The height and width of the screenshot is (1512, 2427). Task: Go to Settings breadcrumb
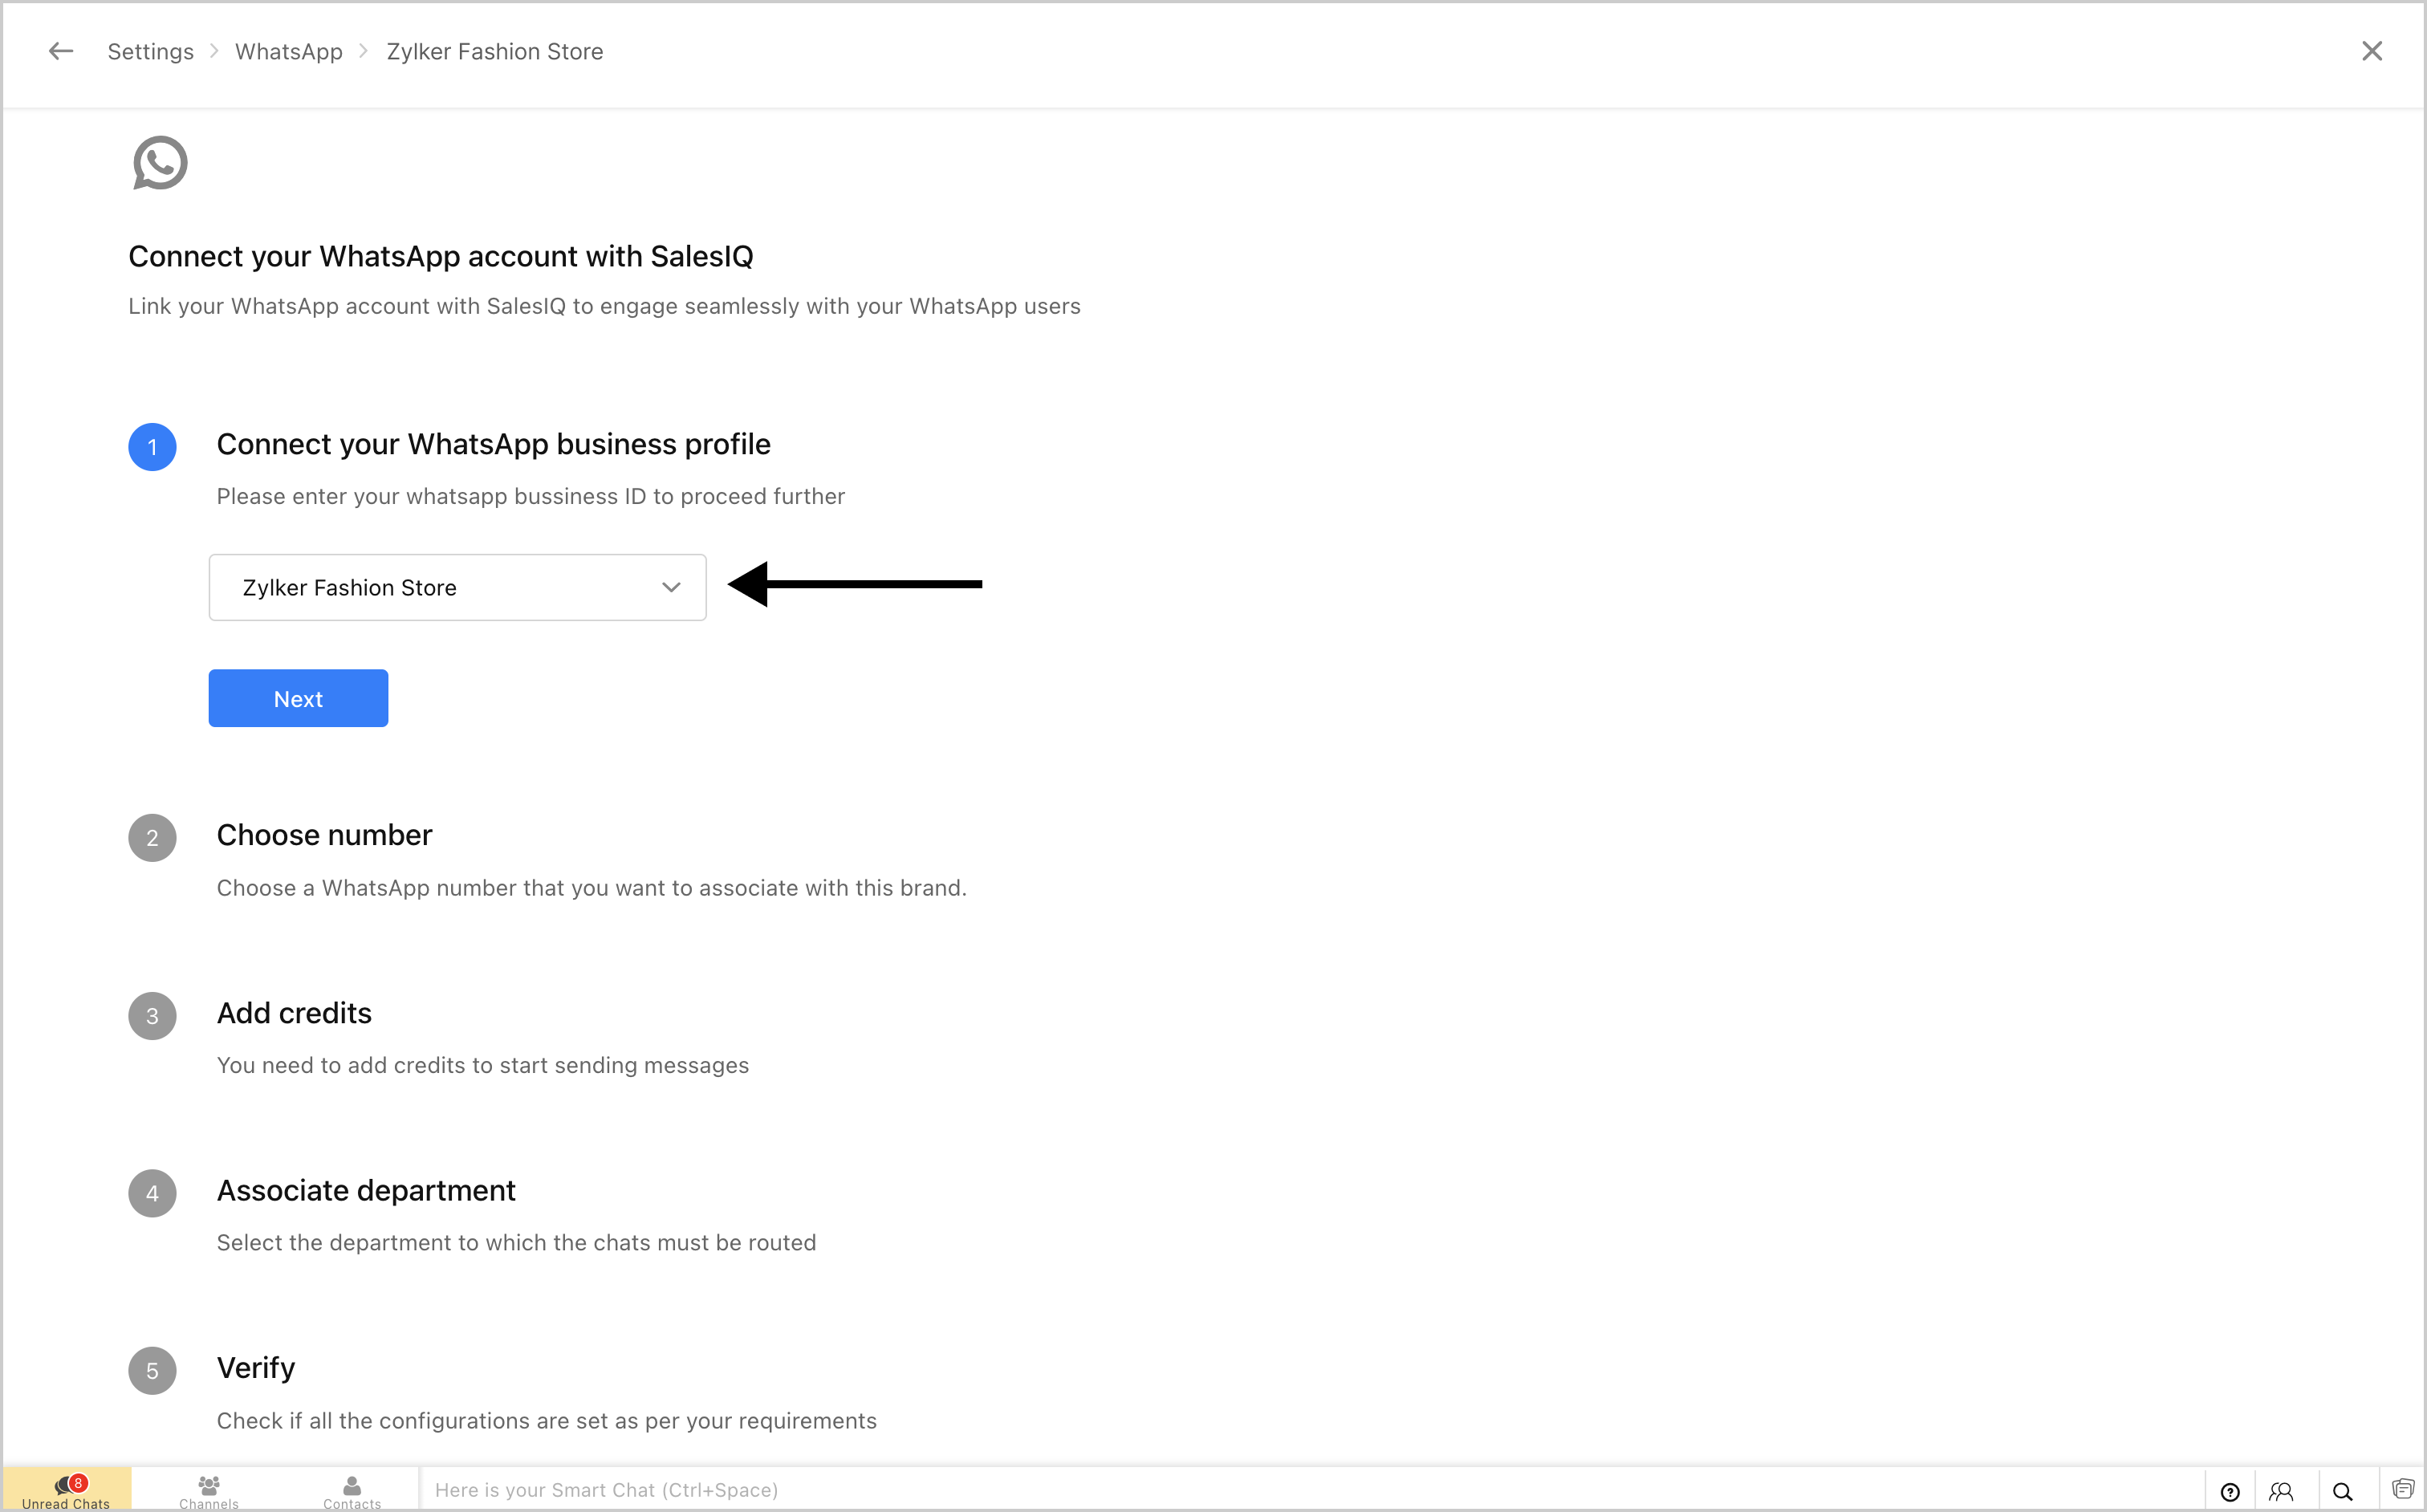(150, 51)
